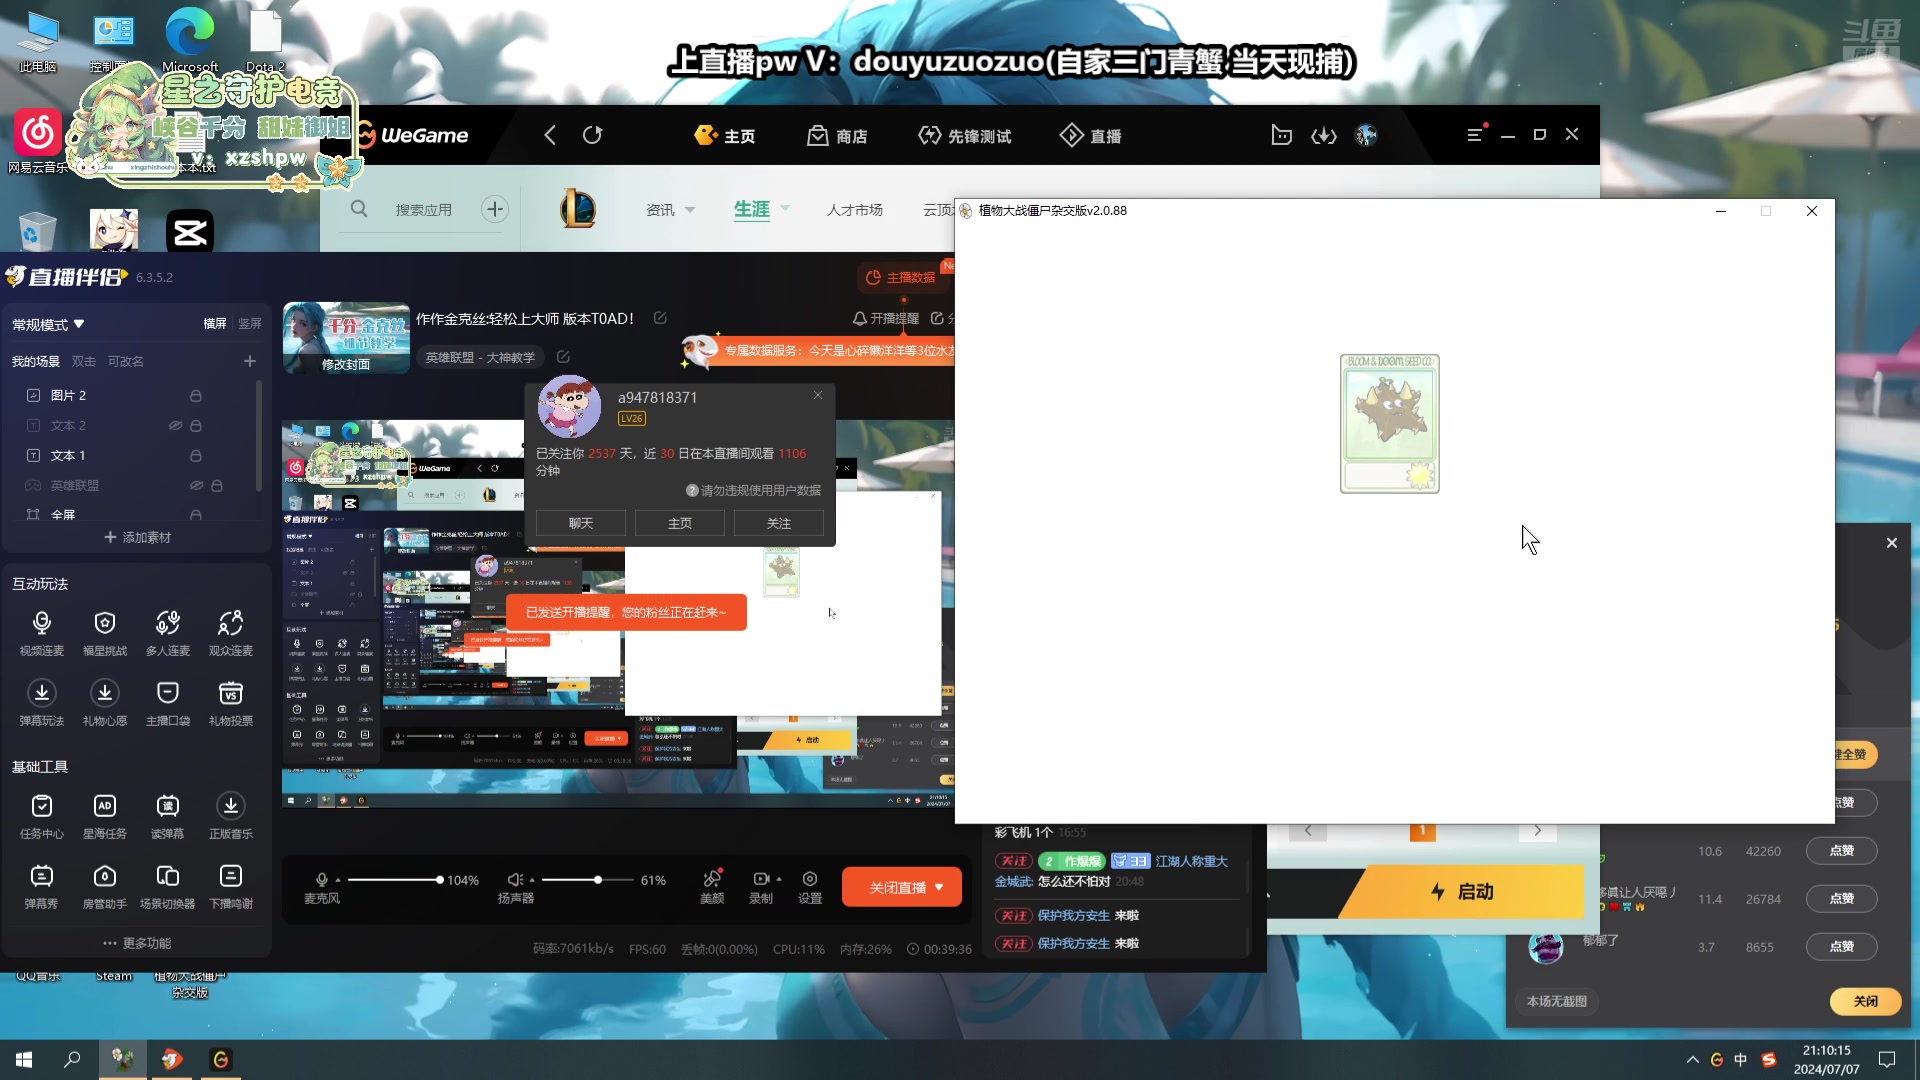The image size is (1920, 1080).
Task: Select 我的场景 scene tab
Action: pos(36,361)
